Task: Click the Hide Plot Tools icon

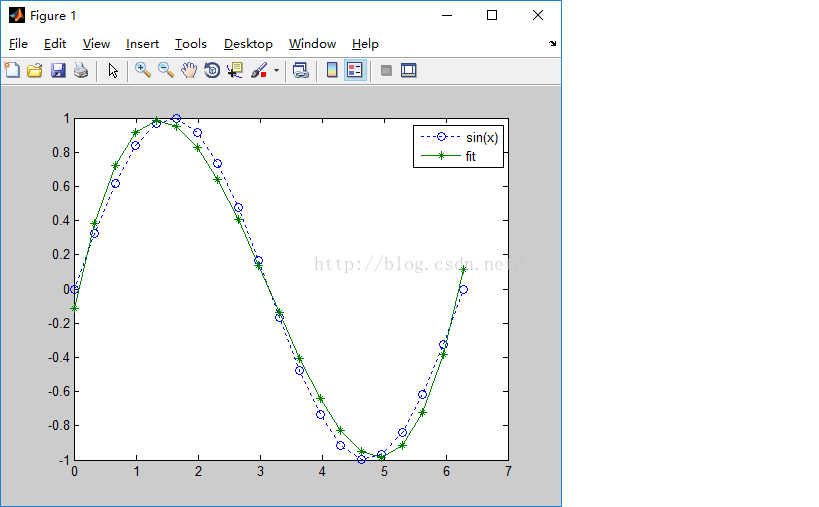Action: tap(386, 70)
